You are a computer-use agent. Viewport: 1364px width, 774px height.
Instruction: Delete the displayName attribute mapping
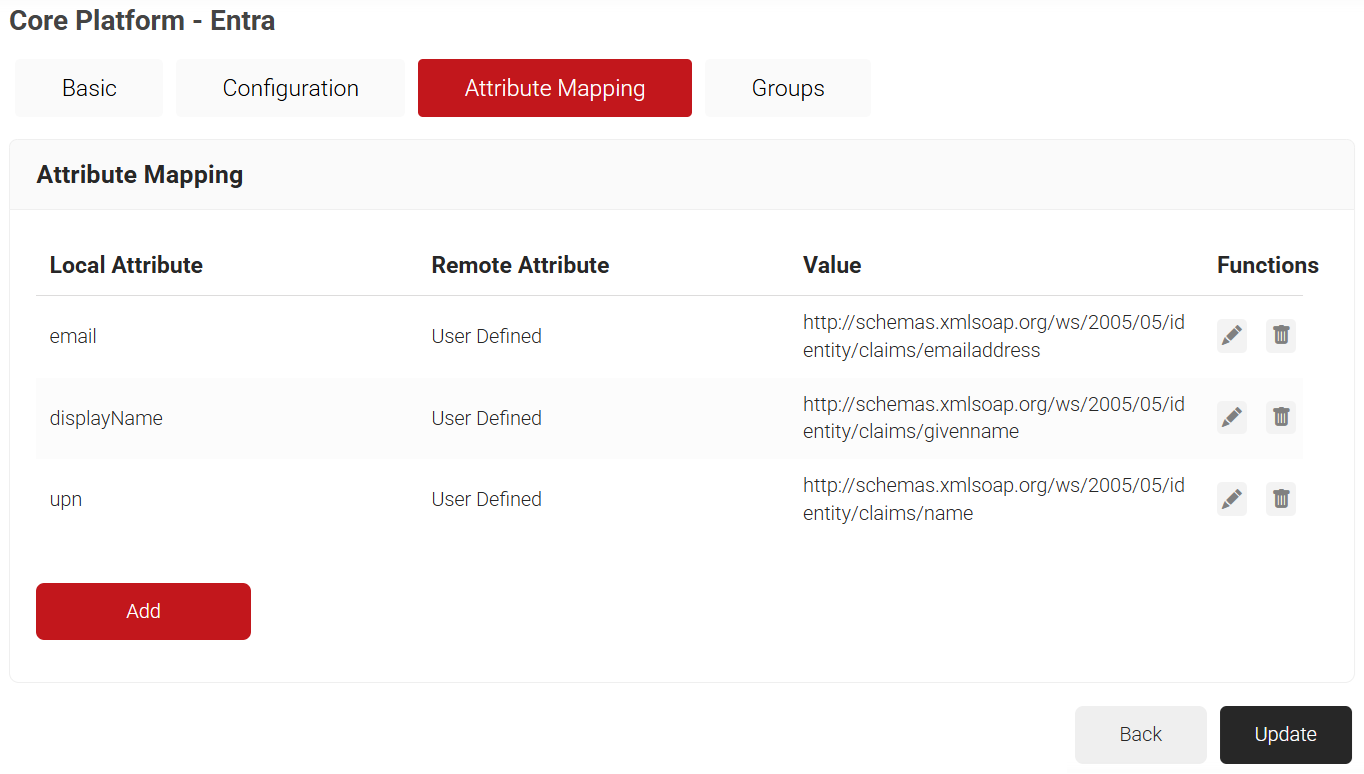tap(1281, 417)
